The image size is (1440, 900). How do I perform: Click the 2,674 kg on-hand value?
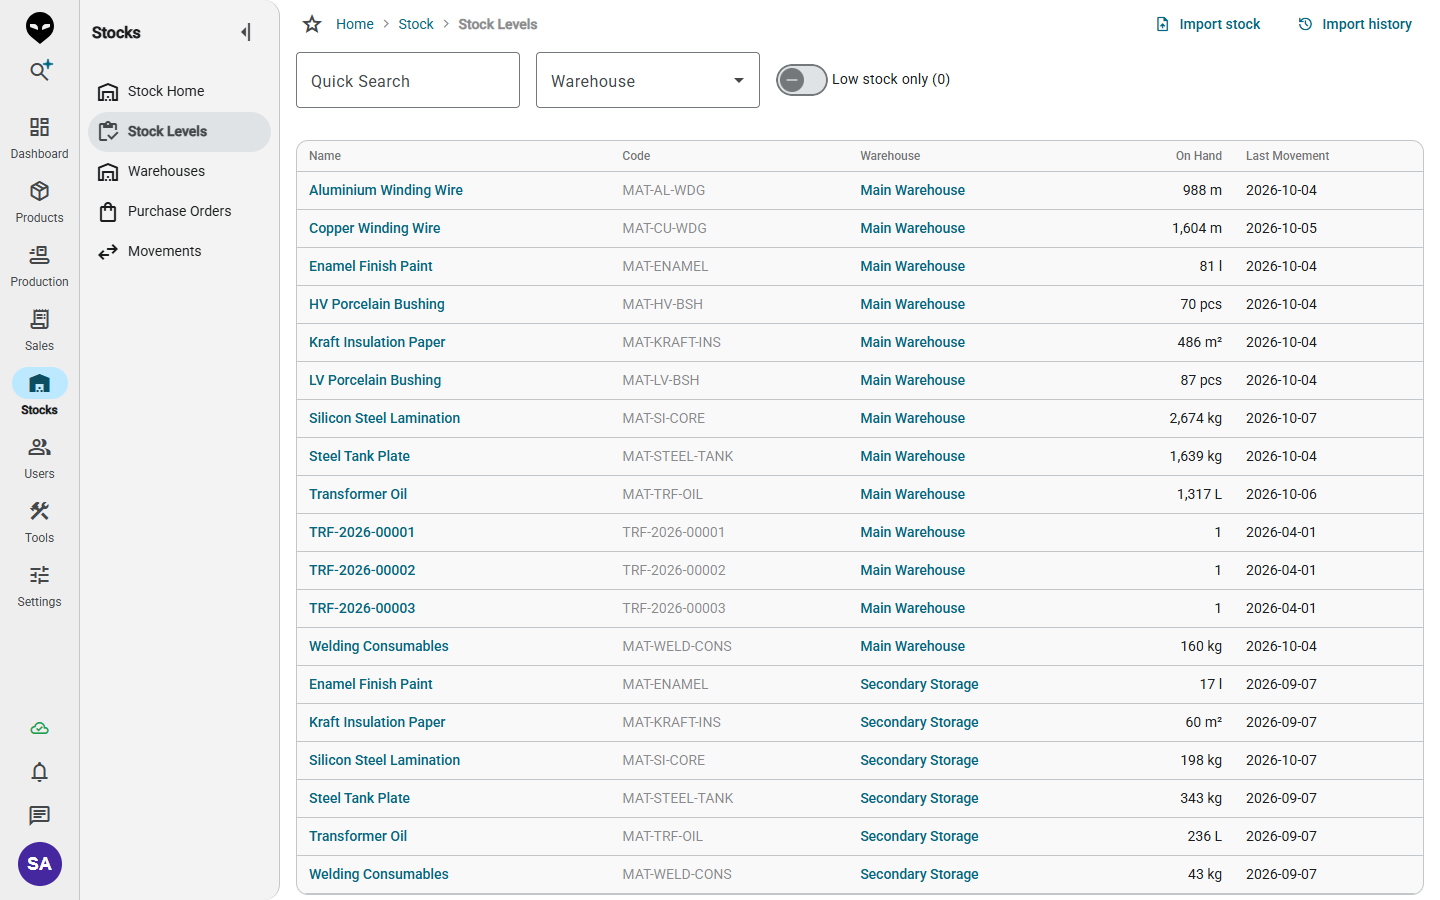(1195, 418)
